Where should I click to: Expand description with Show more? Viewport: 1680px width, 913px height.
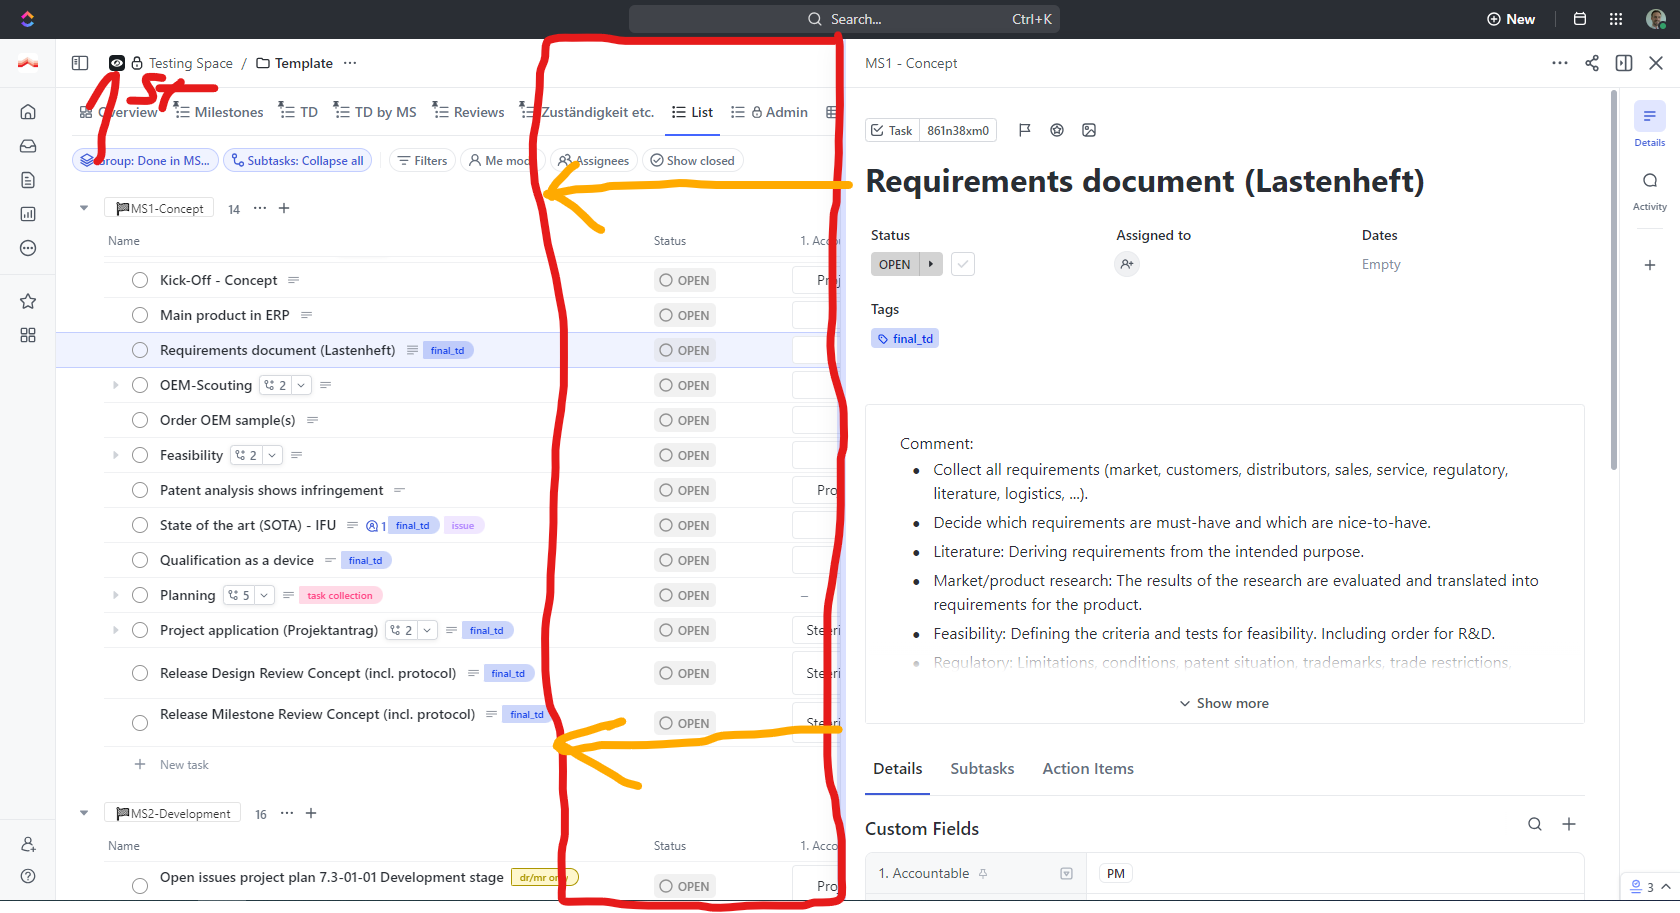[1224, 703]
